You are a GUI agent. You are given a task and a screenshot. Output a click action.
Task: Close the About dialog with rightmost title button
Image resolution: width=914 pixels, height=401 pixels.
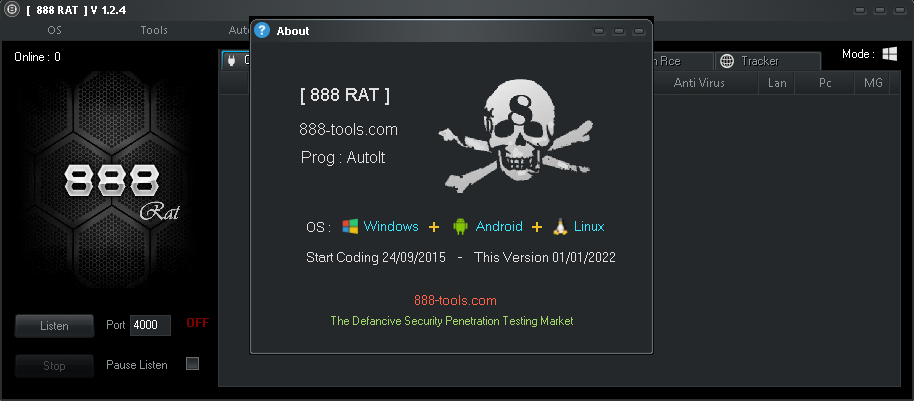(639, 31)
